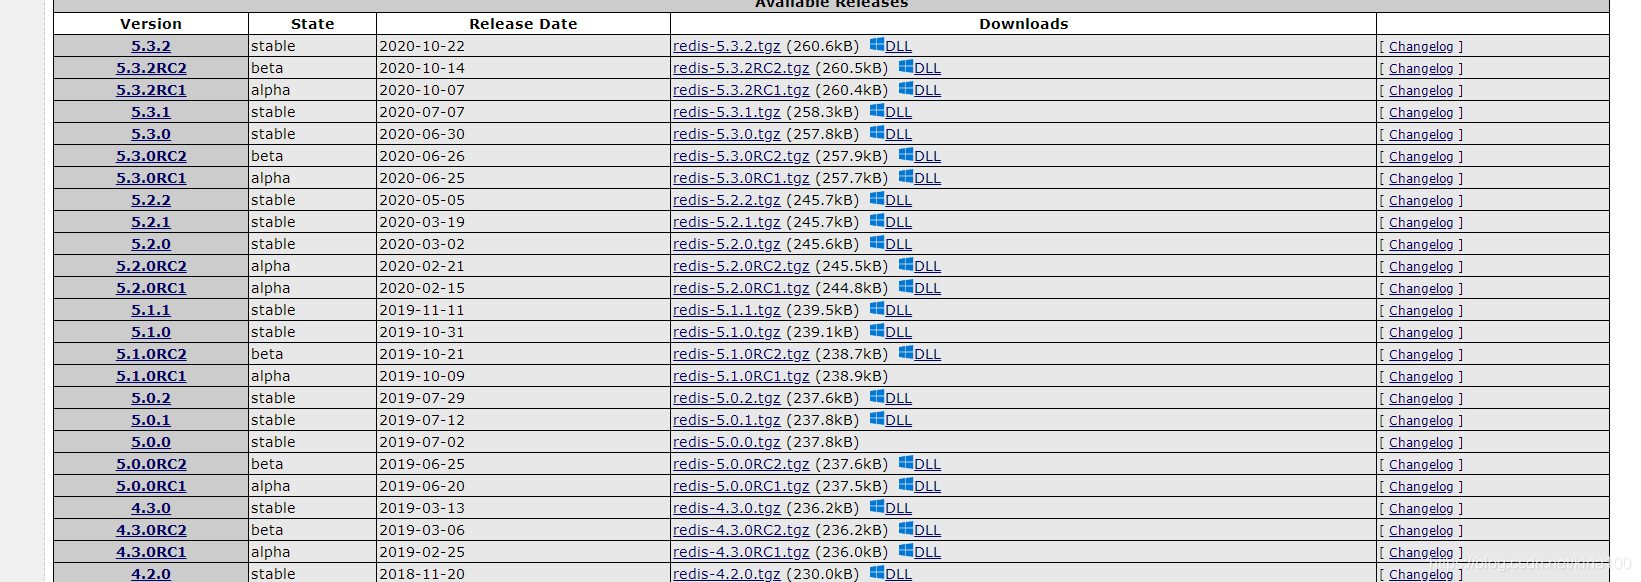
Task: View Changelog for version 5.0.0RC2
Action: tap(1421, 465)
